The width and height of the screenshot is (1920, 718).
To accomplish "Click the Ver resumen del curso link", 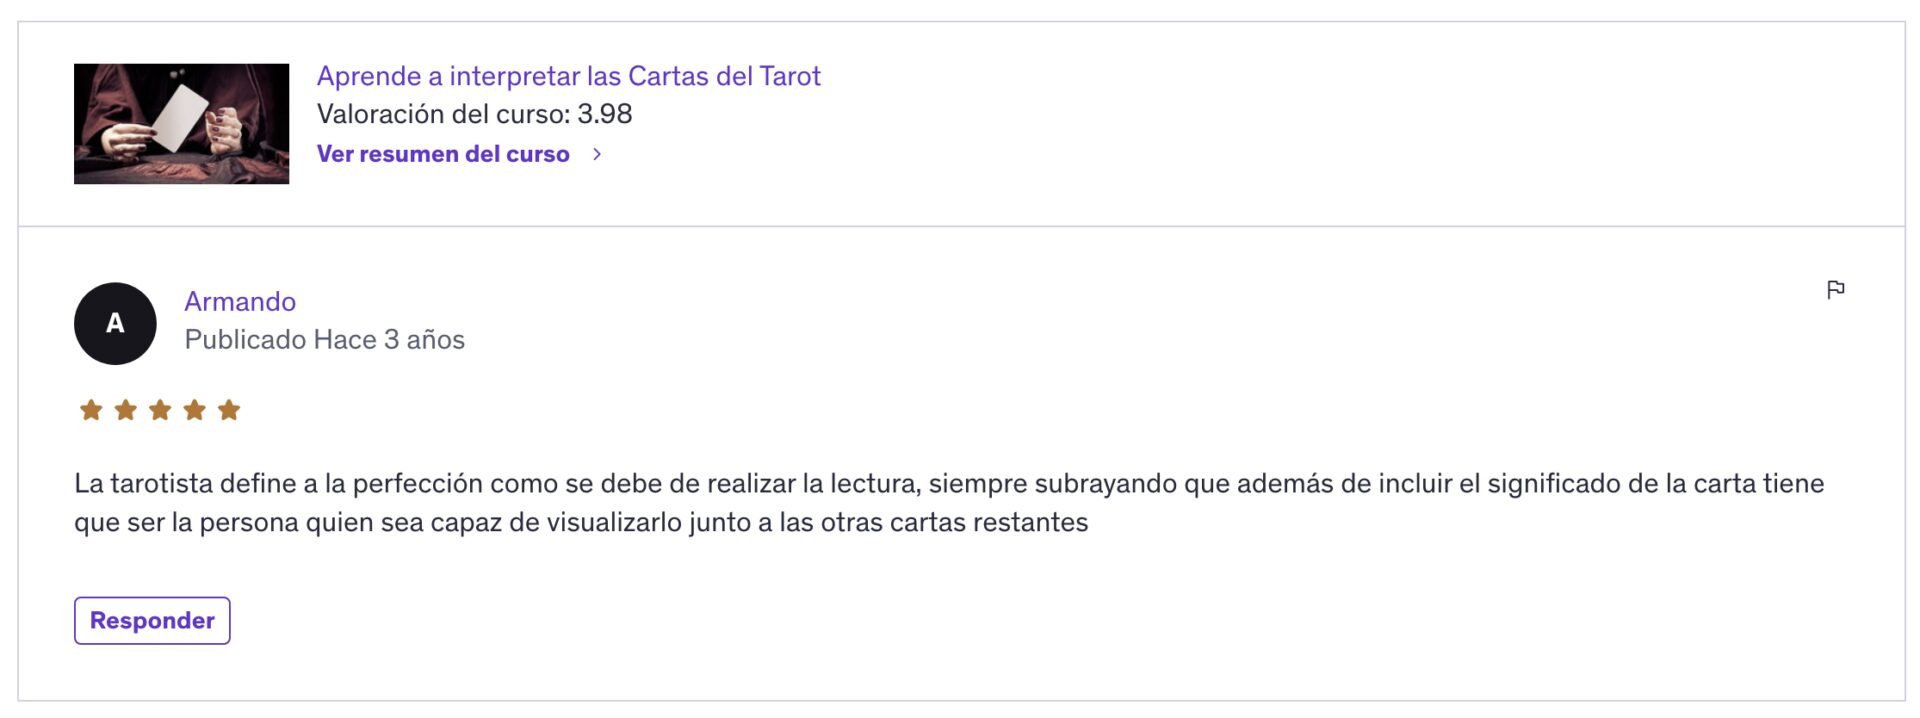I will click(443, 154).
